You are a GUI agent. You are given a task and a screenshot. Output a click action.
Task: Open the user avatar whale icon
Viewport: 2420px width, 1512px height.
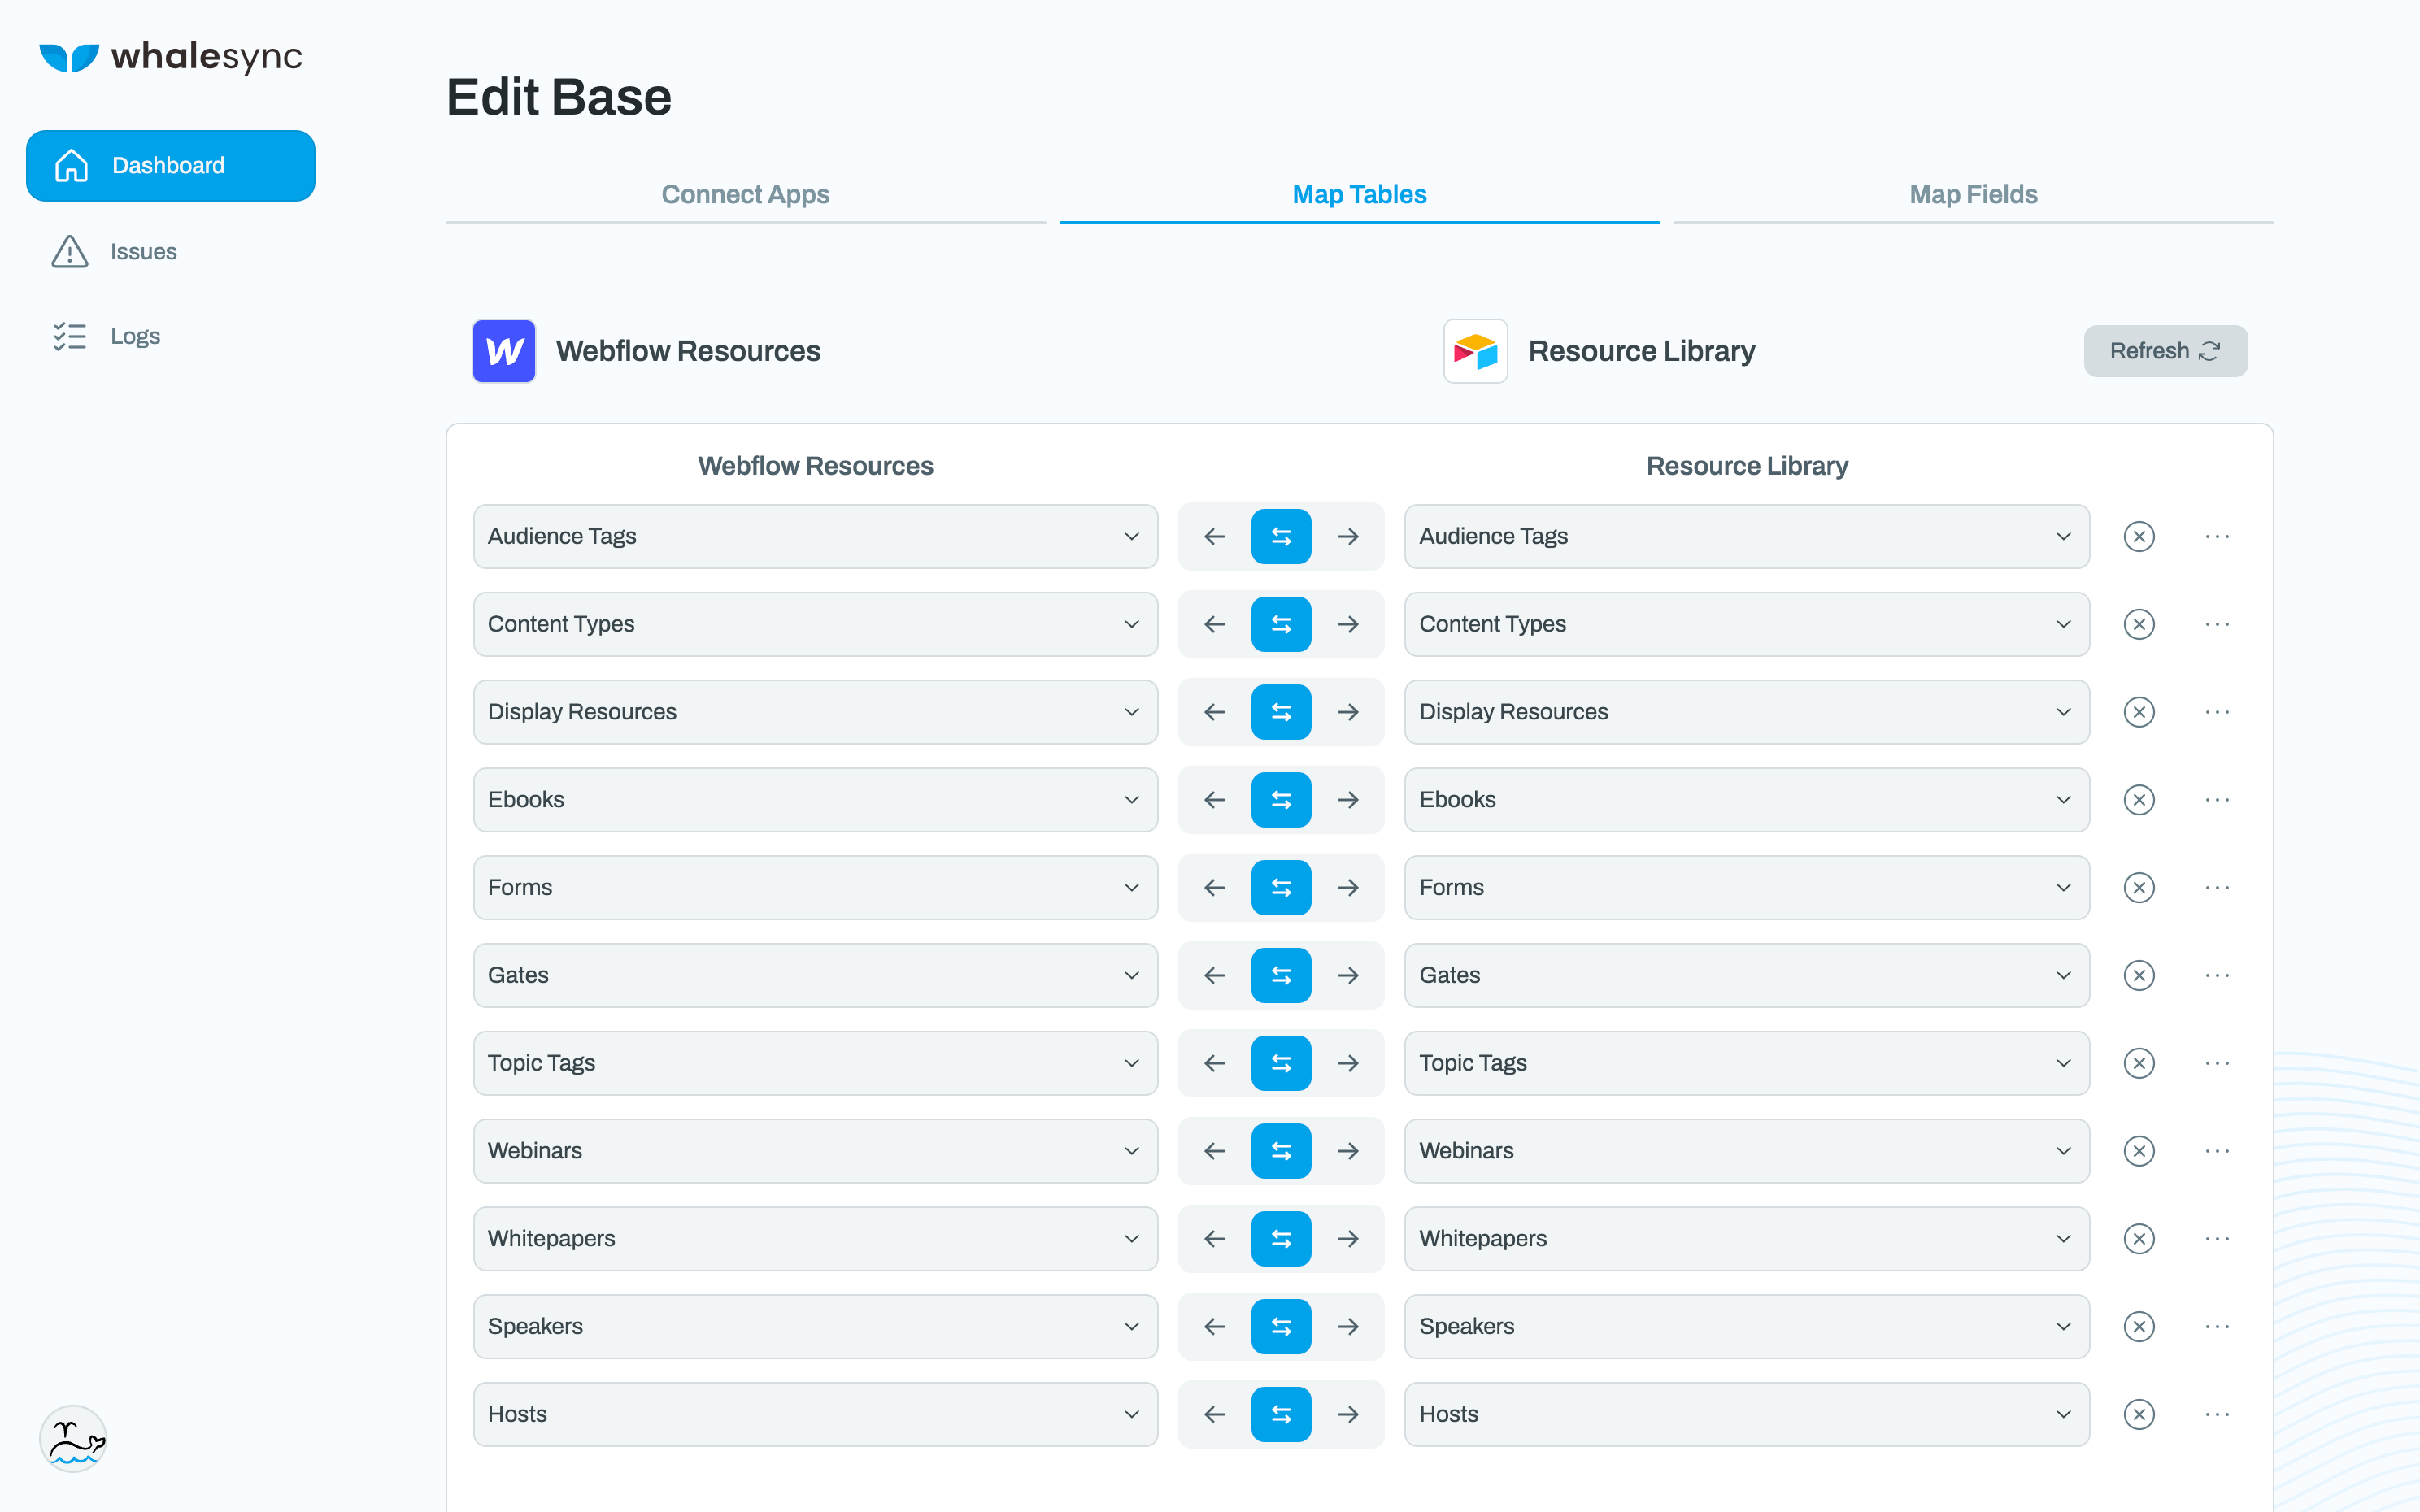pyautogui.click(x=72, y=1439)
